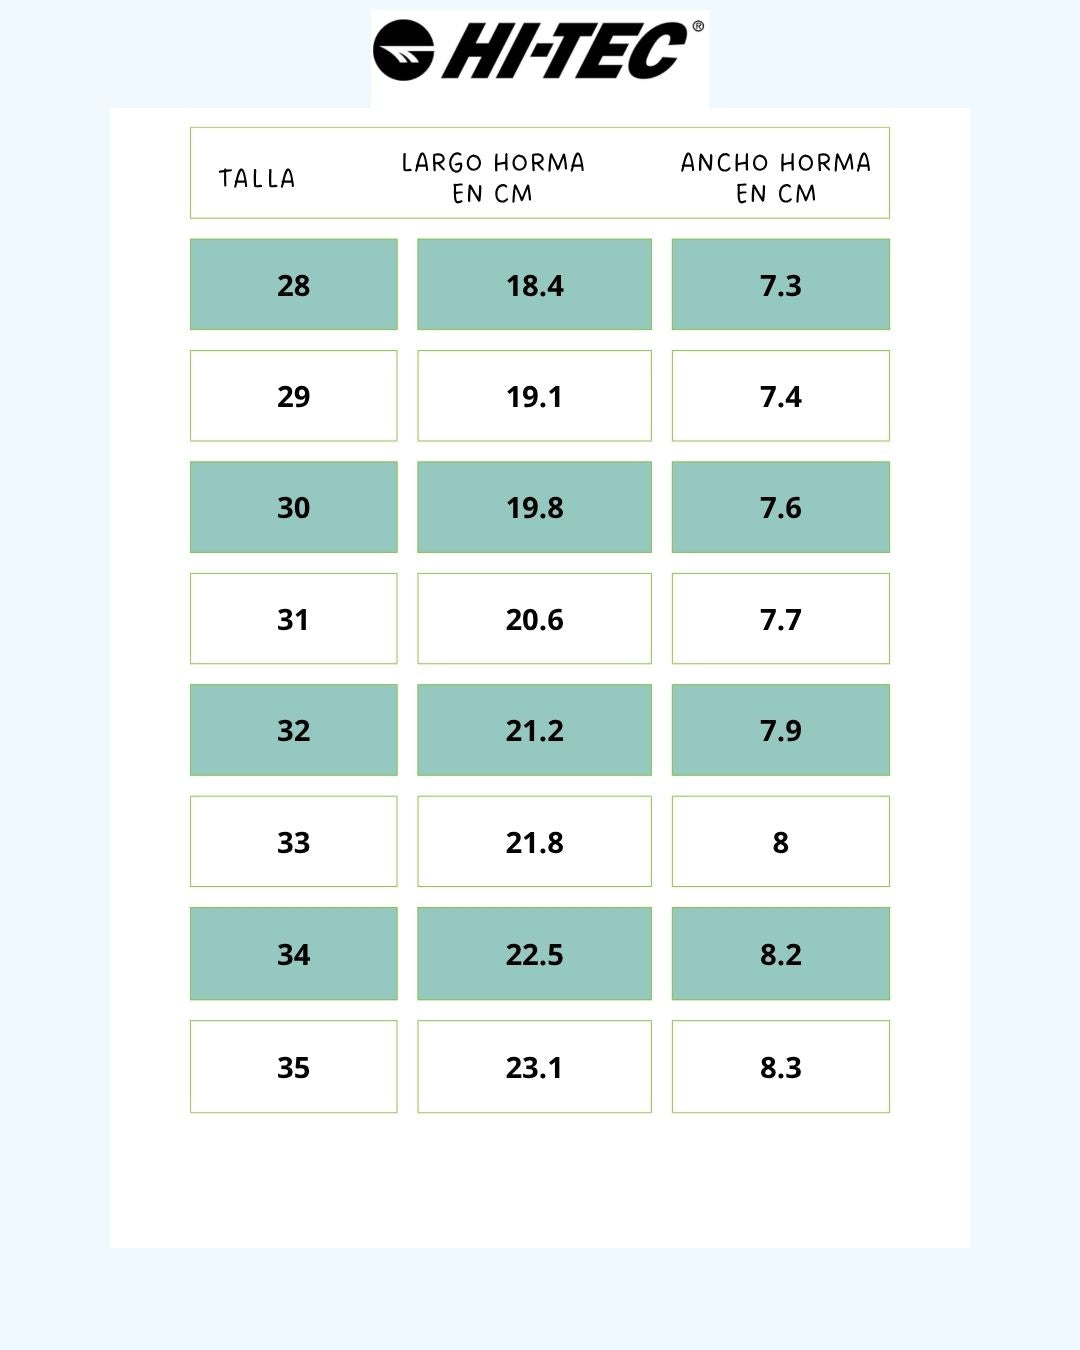This screenshot has height=1350, width=1080.
Task: Click the 8.3 width cell
Action: pos(780,1067)
